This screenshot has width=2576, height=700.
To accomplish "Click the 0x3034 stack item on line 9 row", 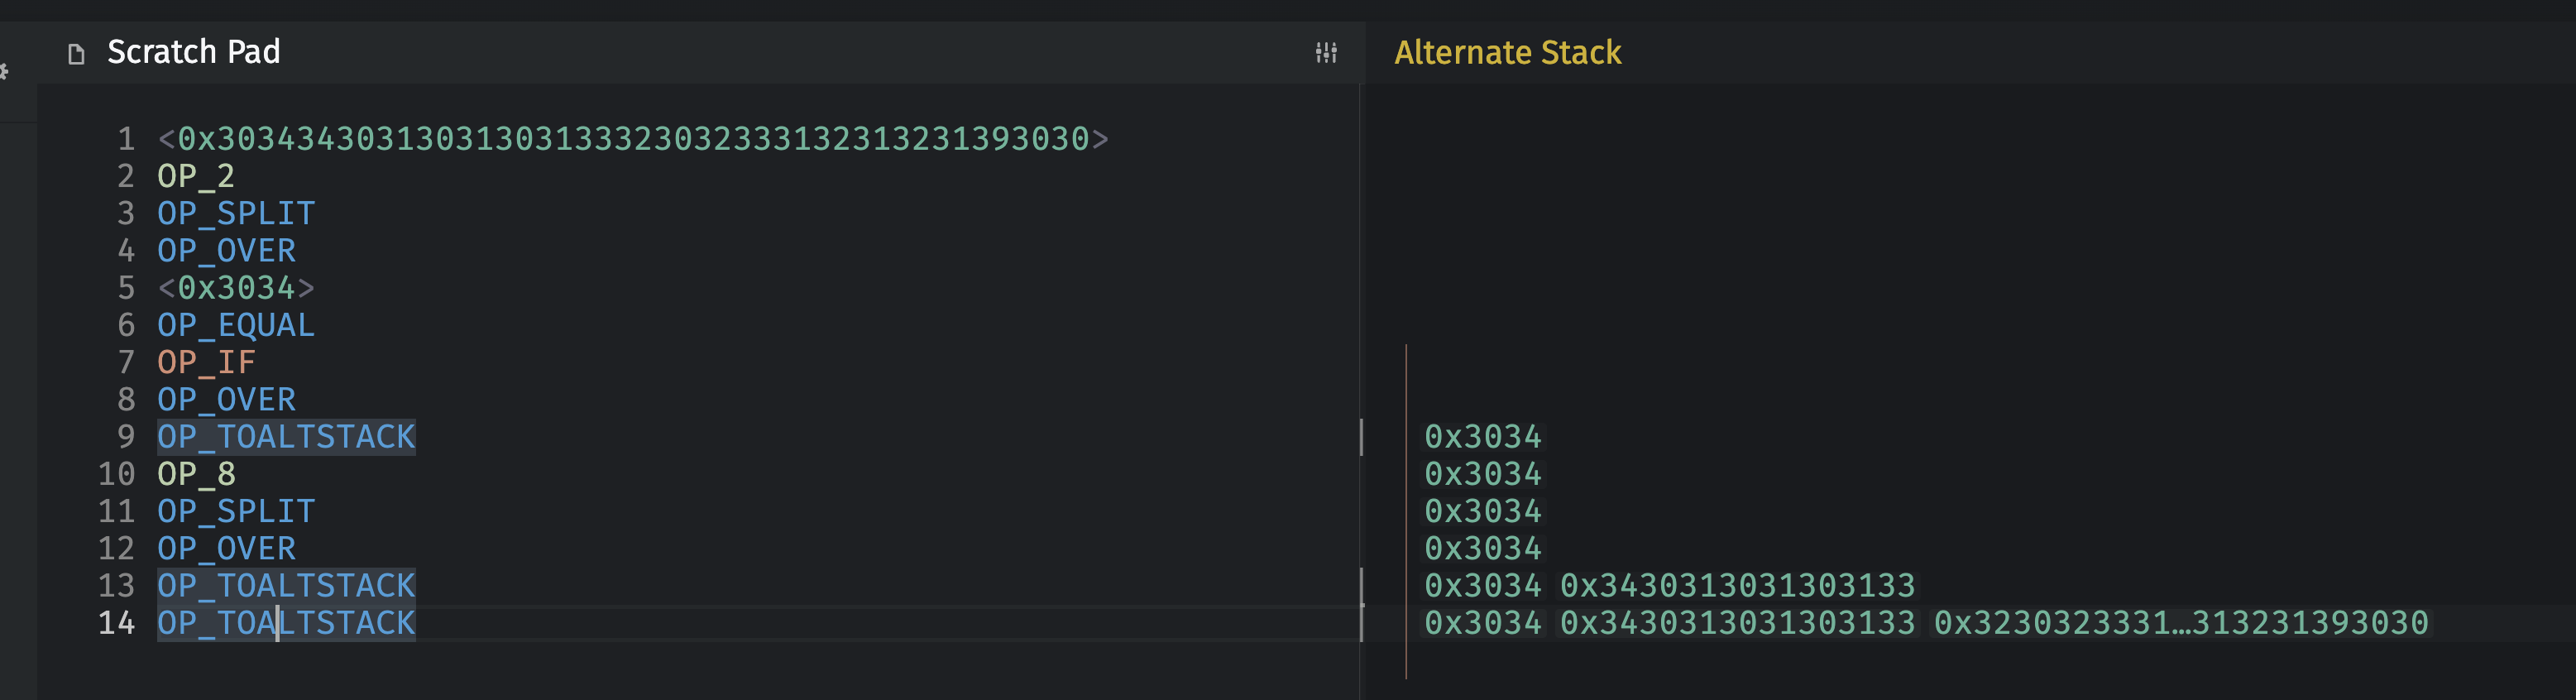I will tap(1483, 437).
